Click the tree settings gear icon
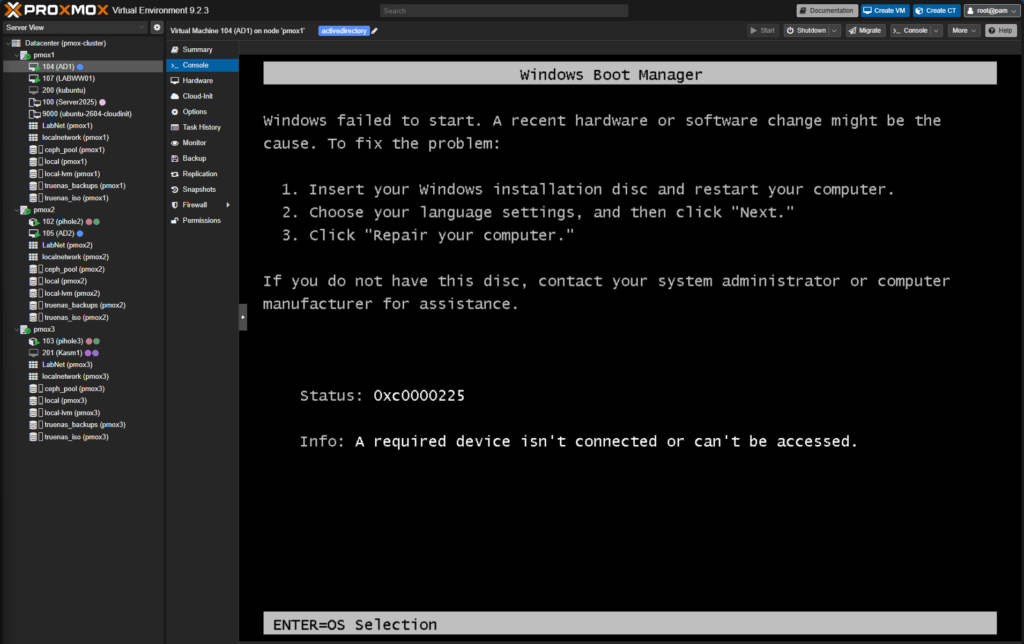 tap(157, 27)
